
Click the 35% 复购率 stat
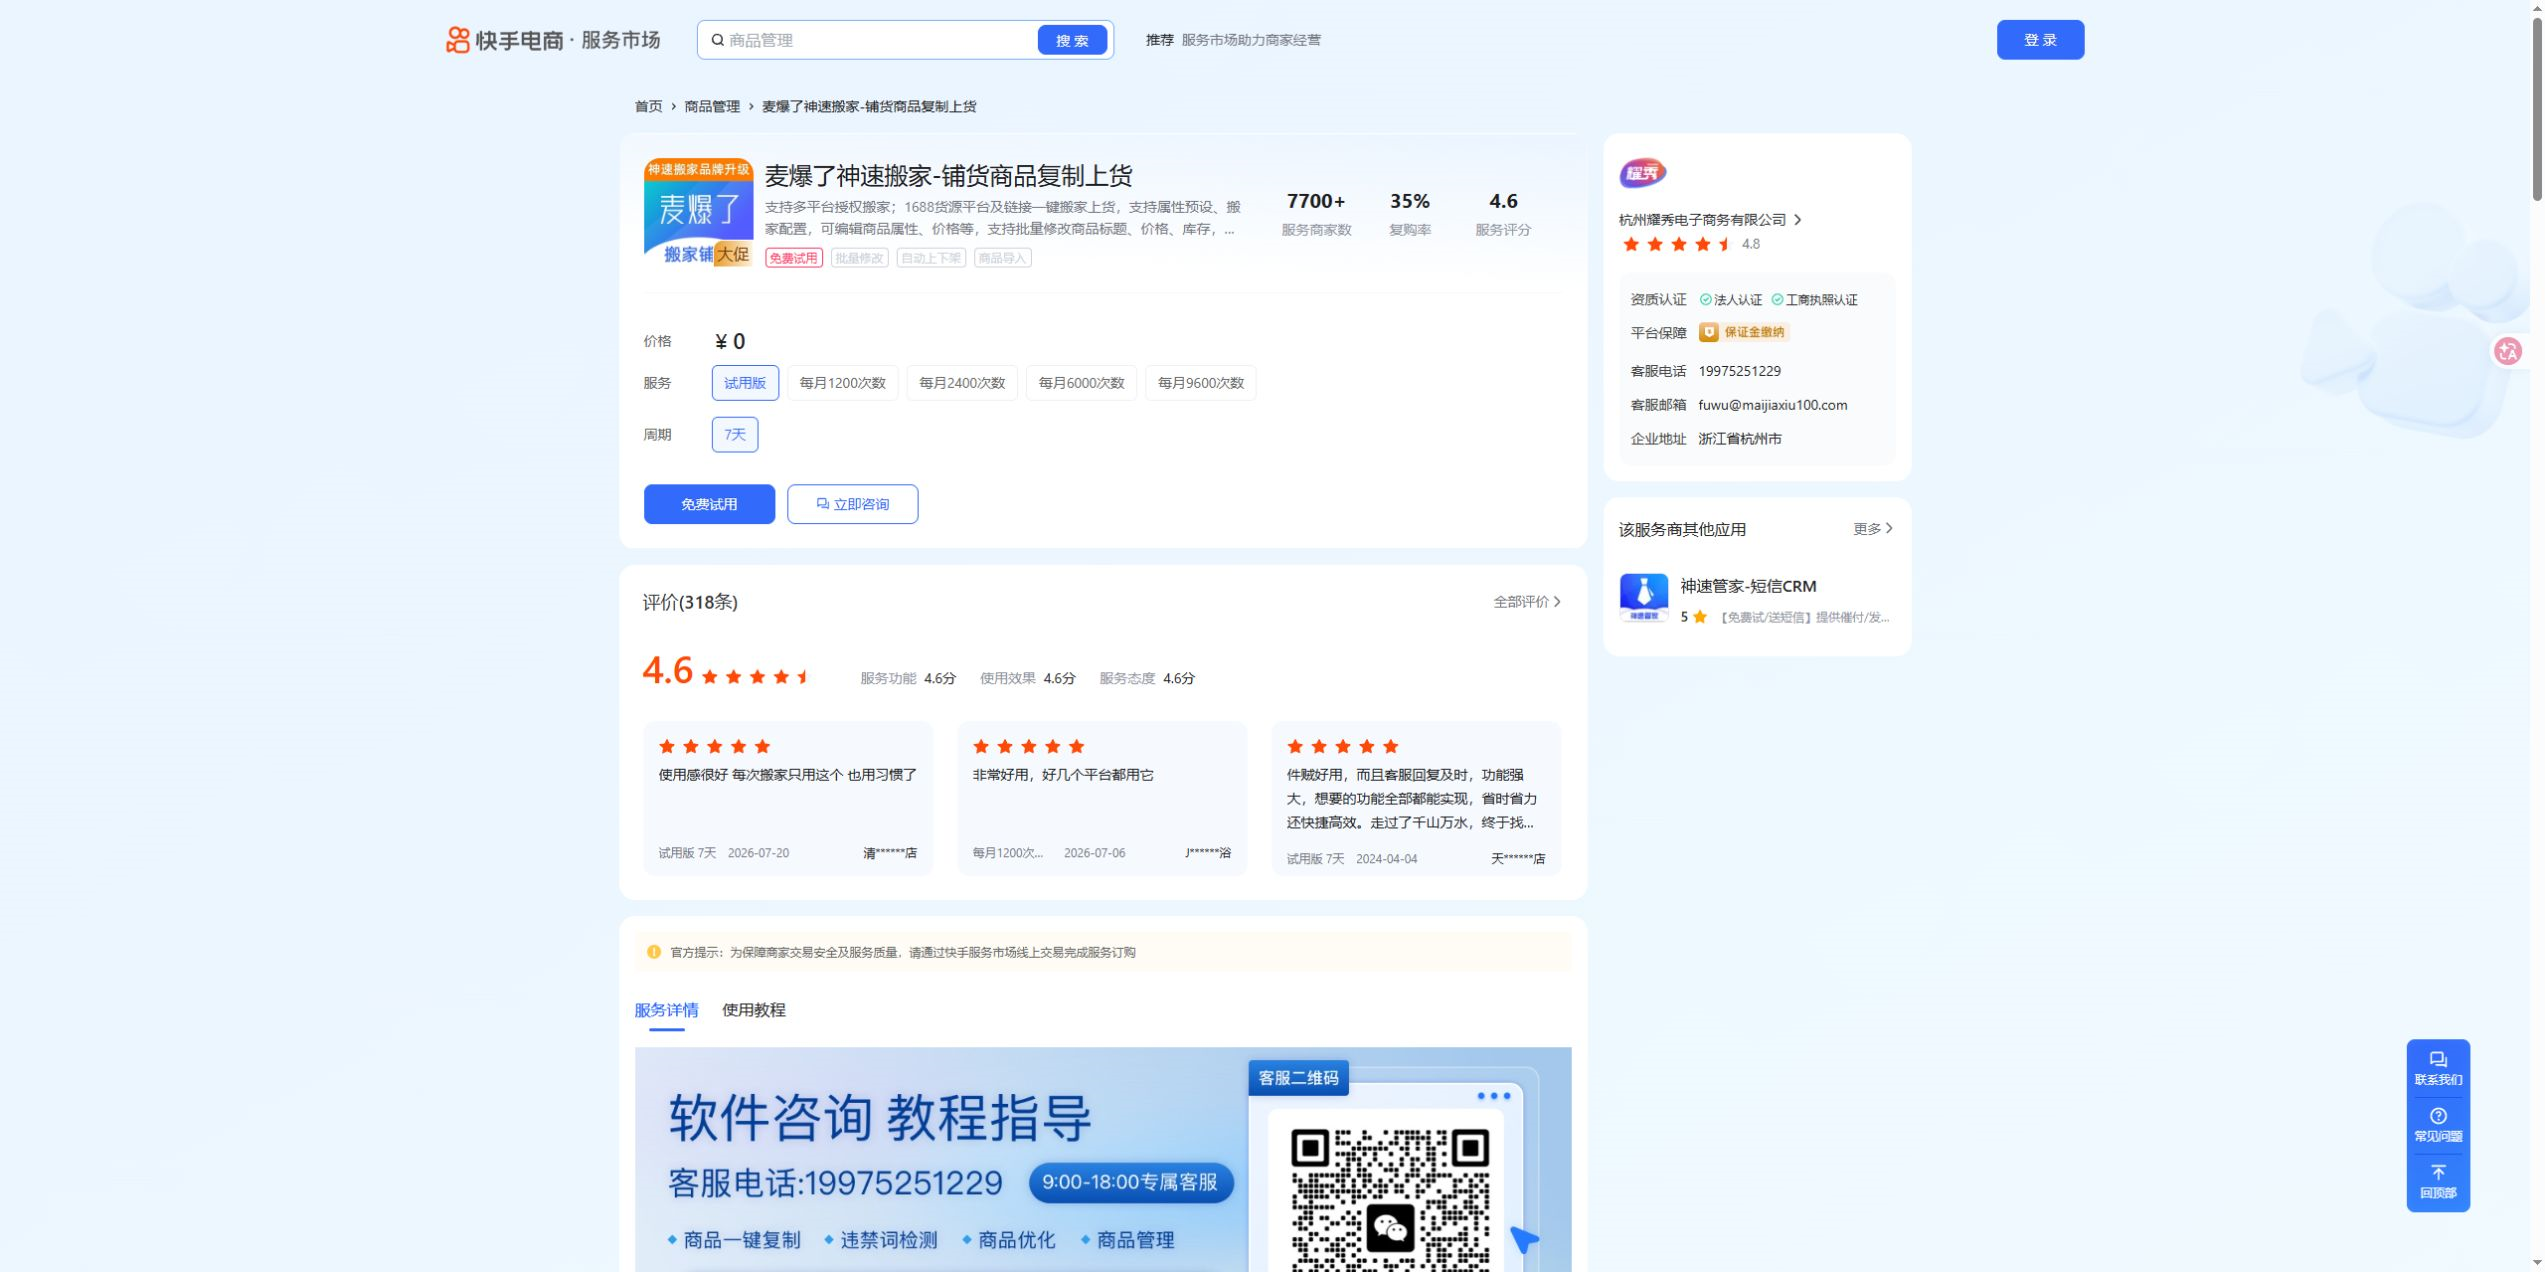coord(1409,214)
